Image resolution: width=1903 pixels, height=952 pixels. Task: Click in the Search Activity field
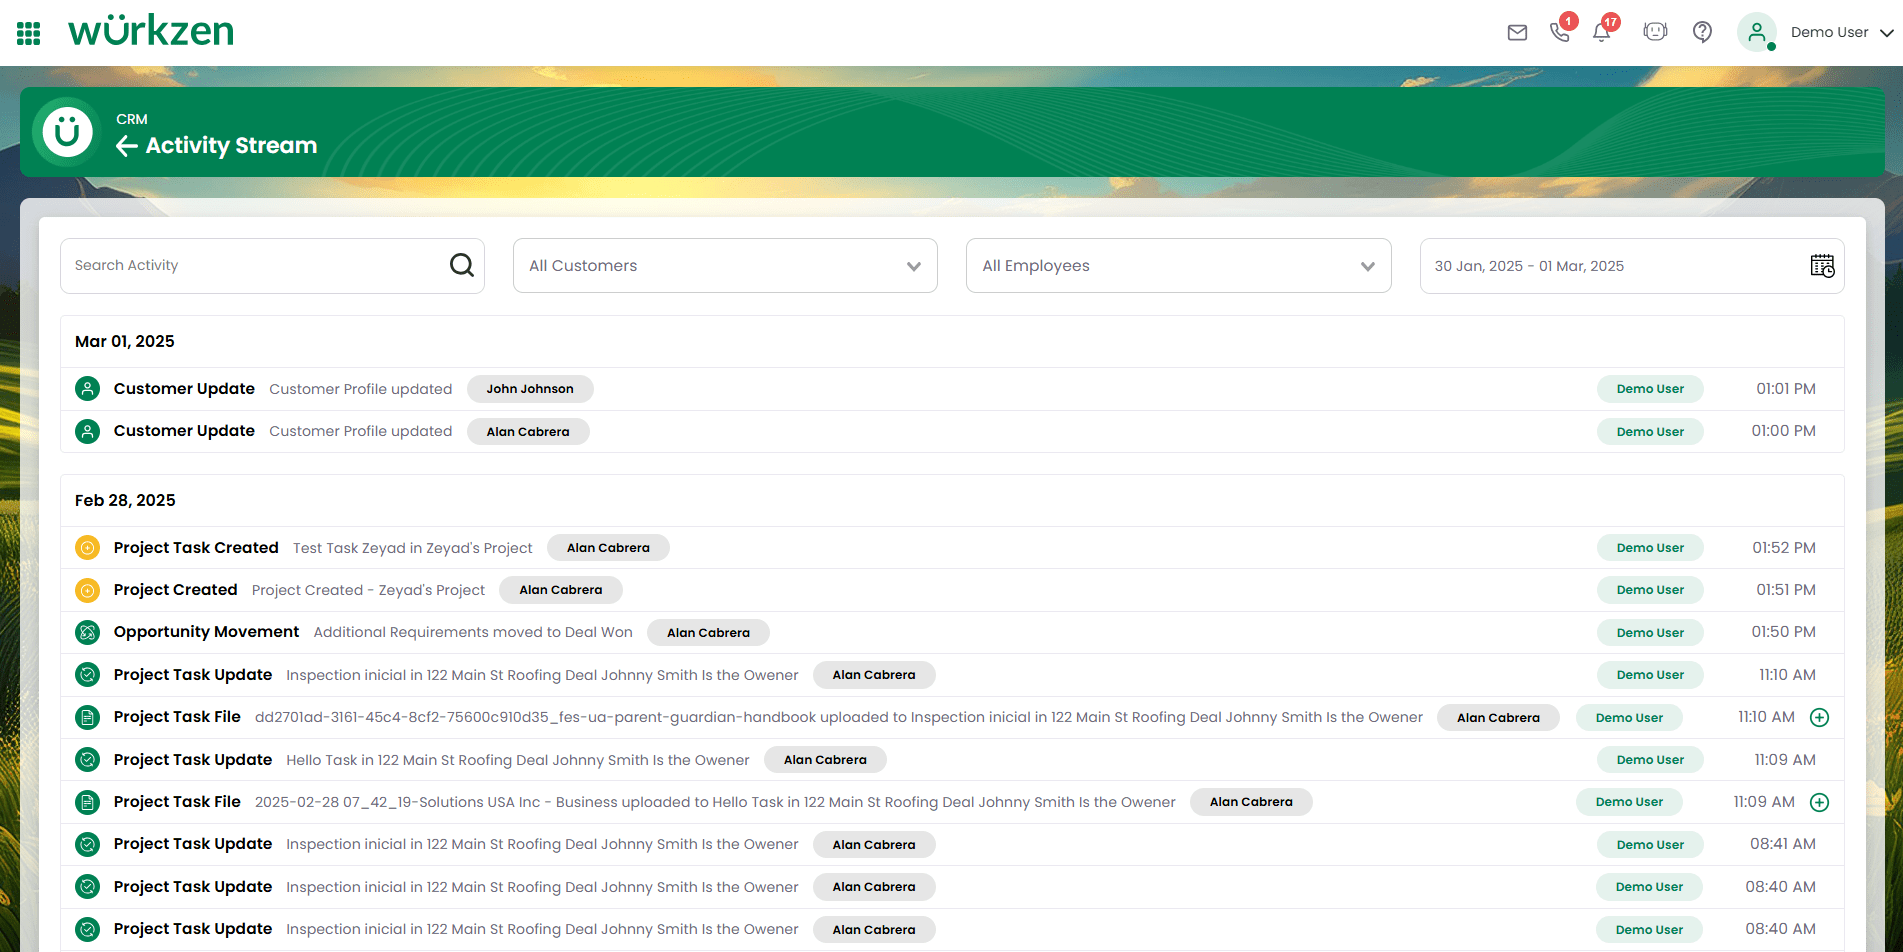point(255,266)
